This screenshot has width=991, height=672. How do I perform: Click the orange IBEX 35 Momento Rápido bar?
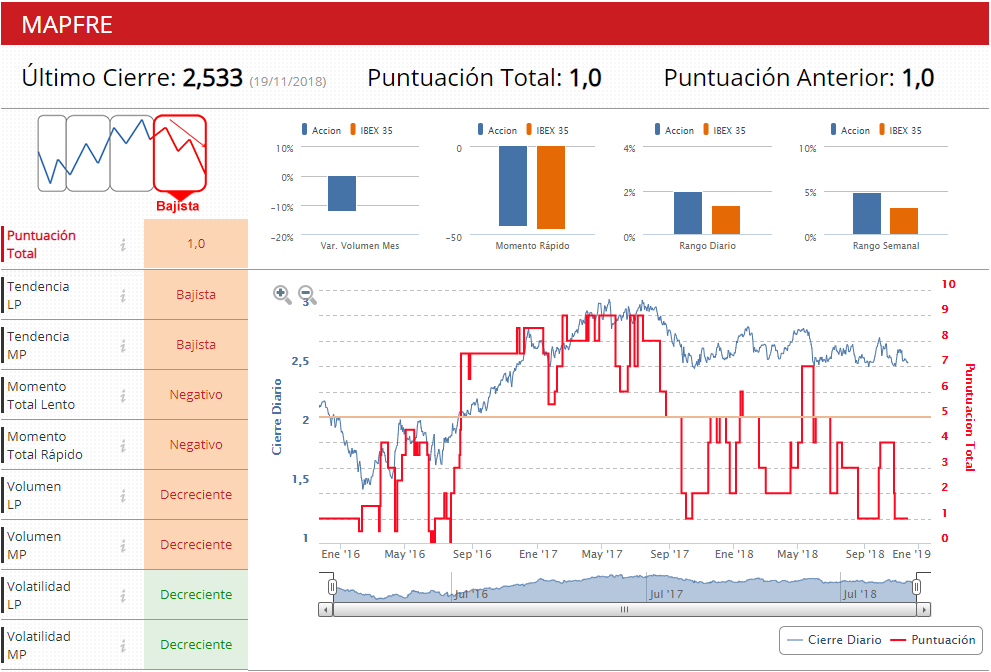pos(551,188)
